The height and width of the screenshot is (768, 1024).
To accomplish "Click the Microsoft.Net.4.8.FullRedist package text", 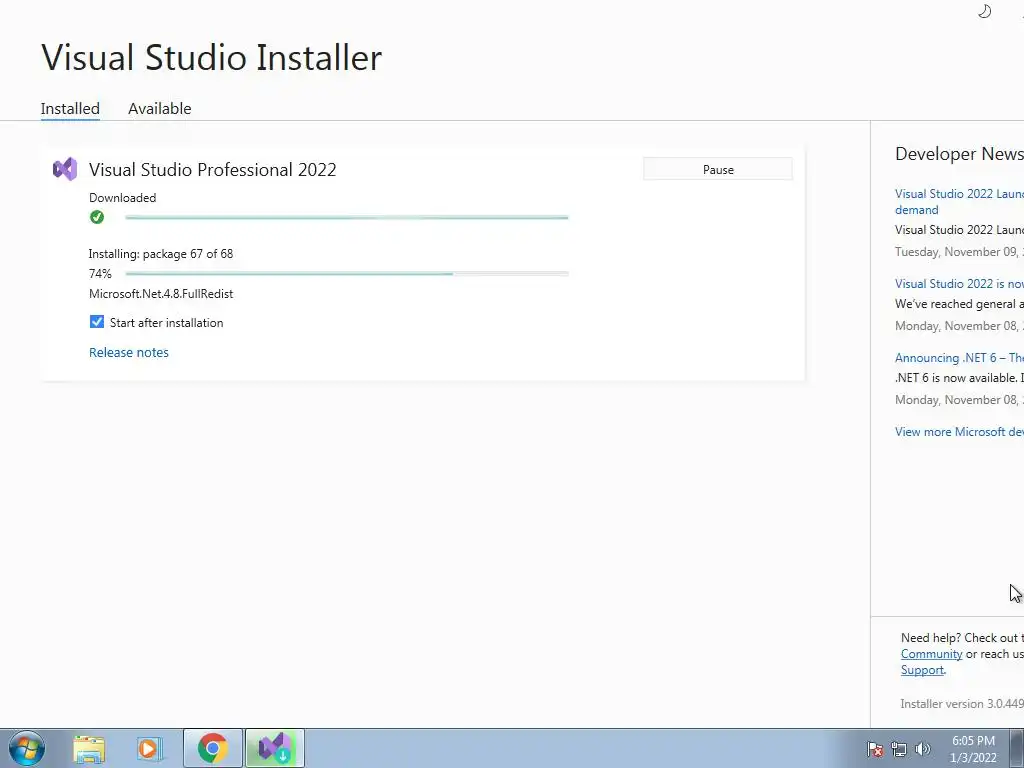I will click(161, 294).
